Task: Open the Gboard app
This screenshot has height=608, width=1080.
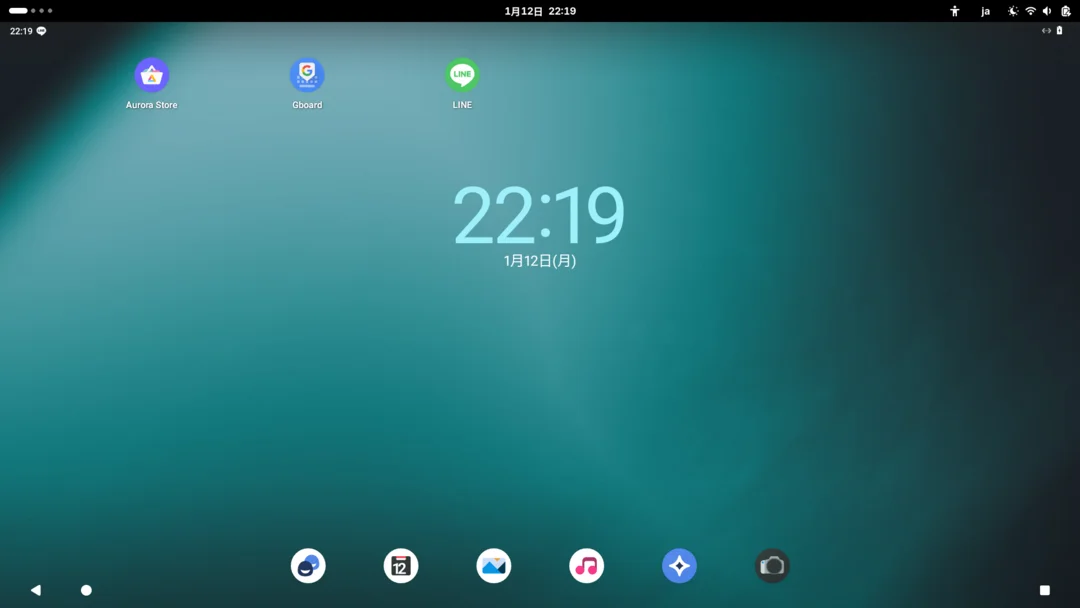Action: (306, 75)
